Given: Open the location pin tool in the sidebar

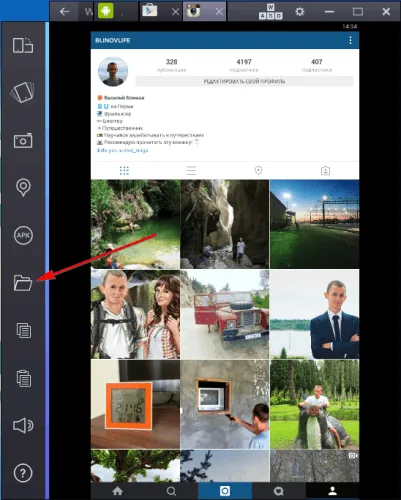Looking at the screenshot, I should point(23,187).
